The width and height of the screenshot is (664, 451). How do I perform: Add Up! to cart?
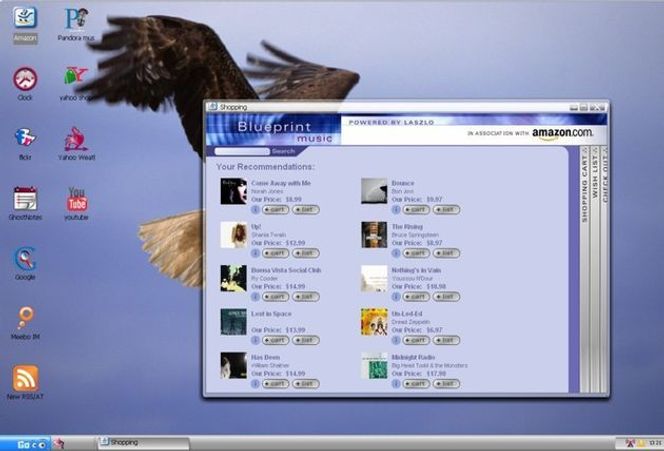275,253
